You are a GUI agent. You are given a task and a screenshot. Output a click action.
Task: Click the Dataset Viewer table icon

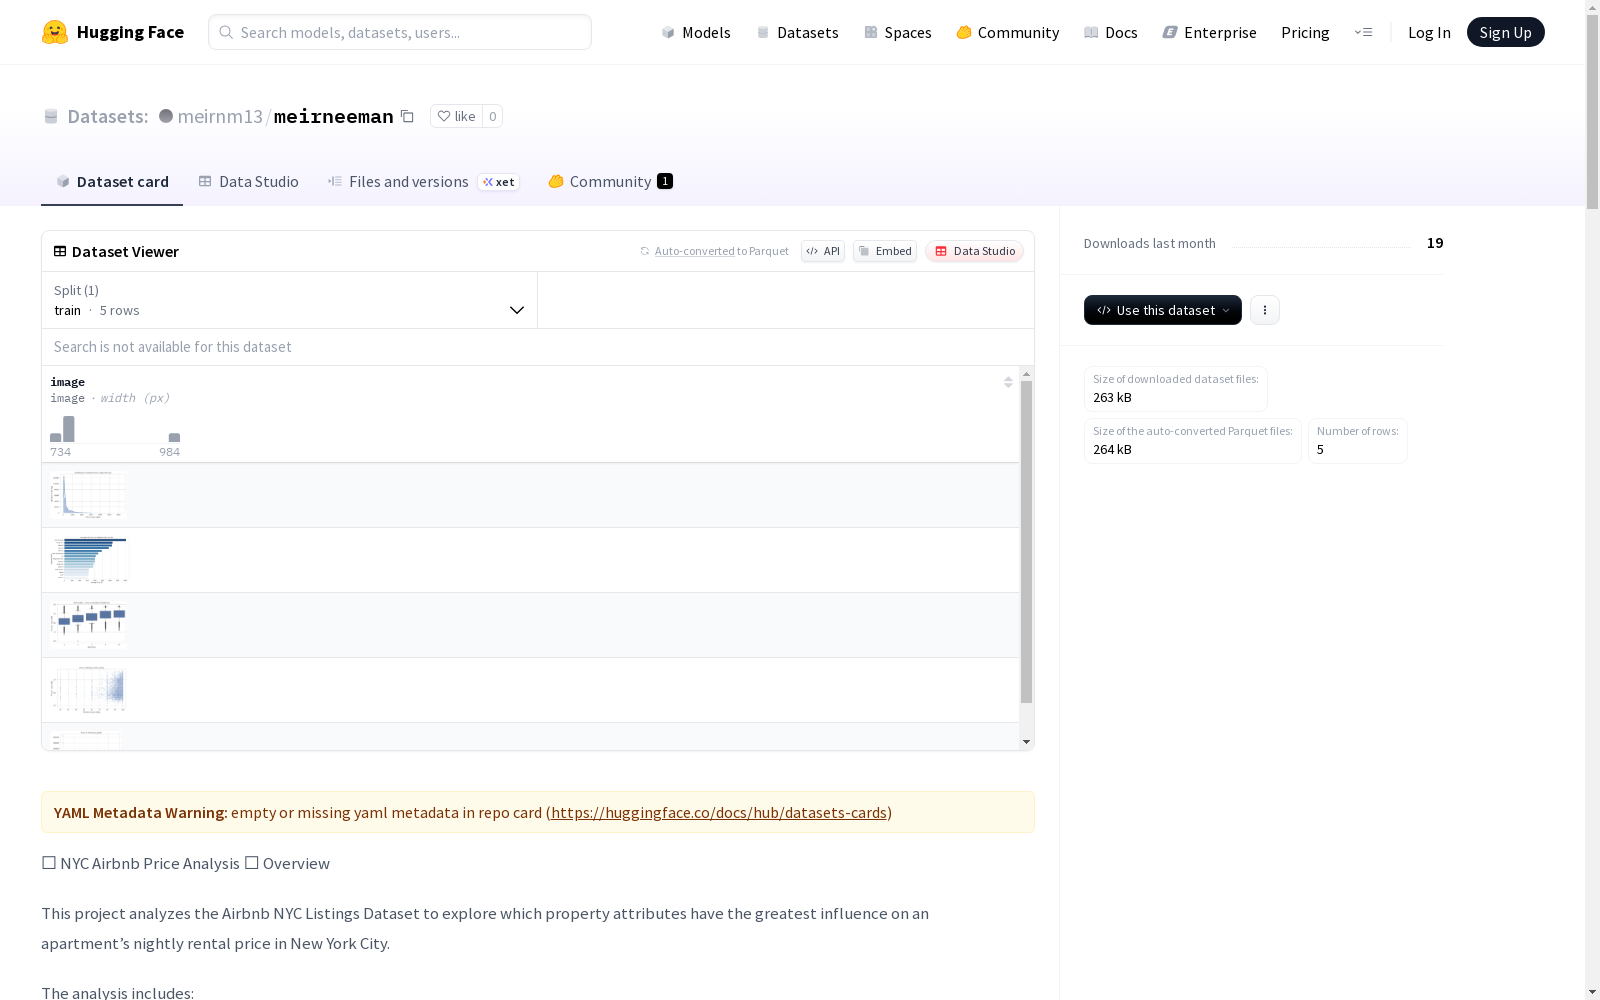click(60, 251)
